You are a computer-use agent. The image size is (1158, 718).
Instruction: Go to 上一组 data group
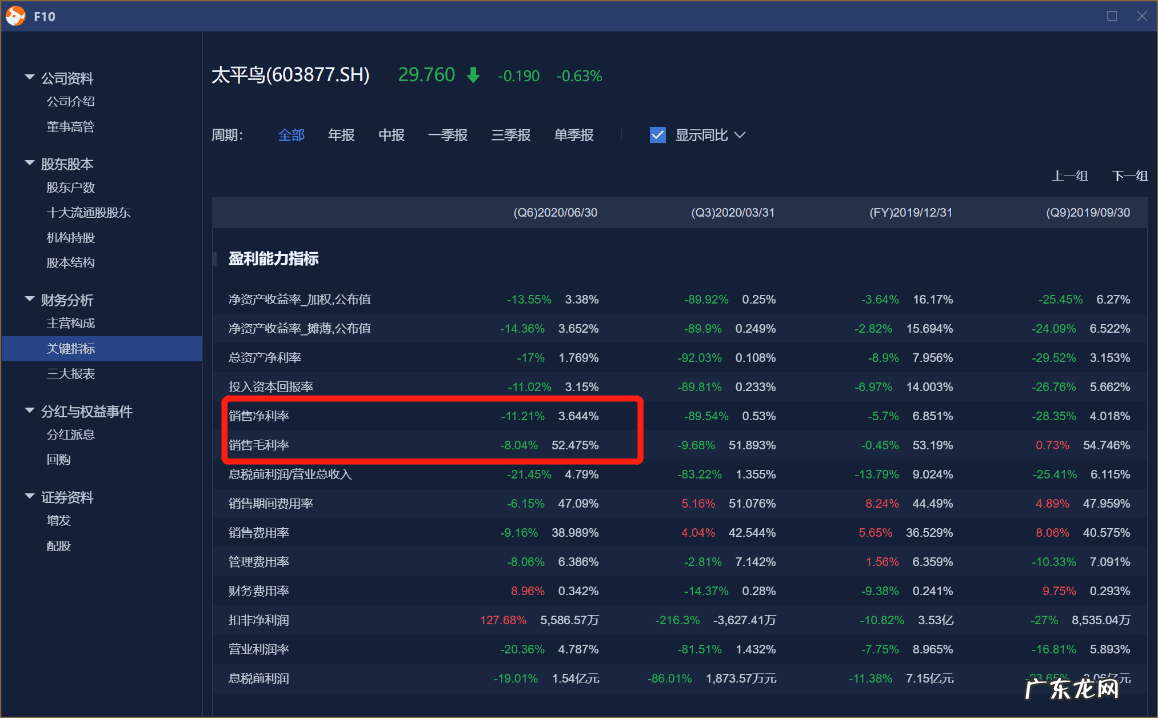pyautogui.click(x=1069, y=176)
